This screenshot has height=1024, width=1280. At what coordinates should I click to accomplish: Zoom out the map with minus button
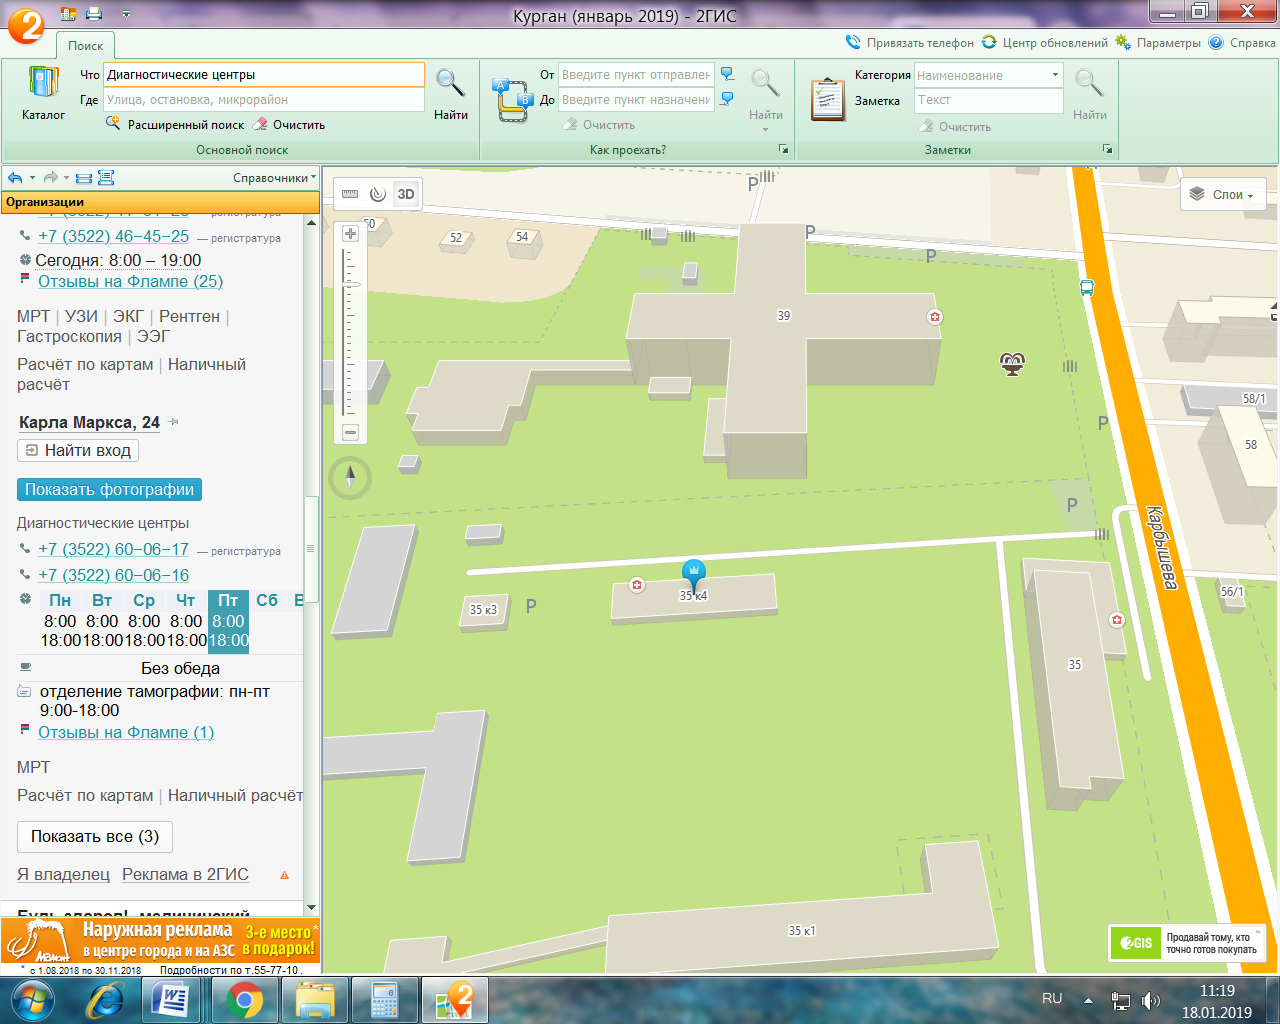click(350, 433)
